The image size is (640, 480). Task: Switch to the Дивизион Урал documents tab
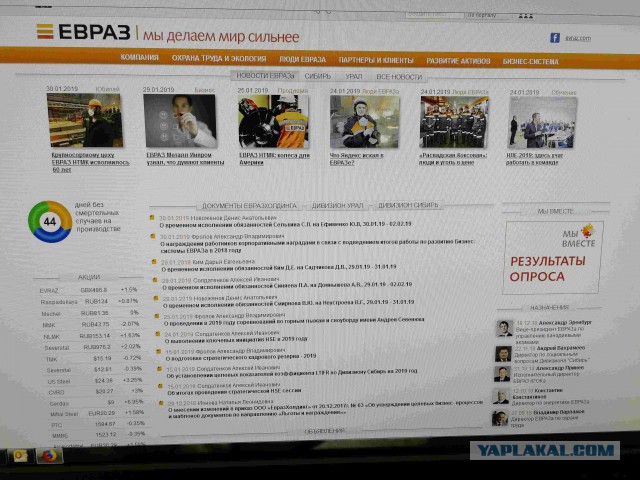point(338,206)
